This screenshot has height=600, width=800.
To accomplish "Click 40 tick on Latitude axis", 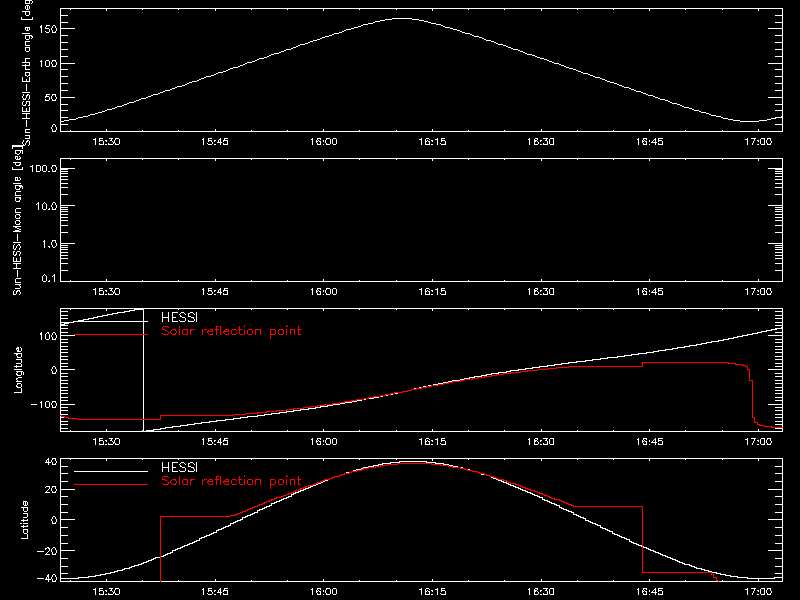I will click(51, 462).
